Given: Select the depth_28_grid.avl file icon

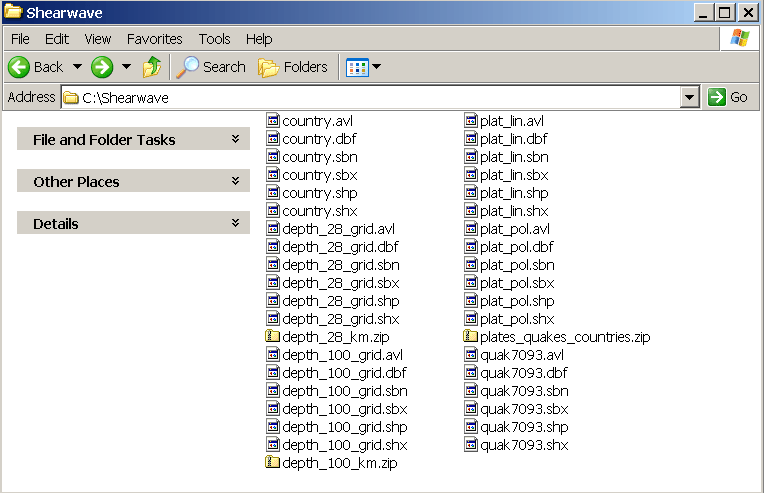Looking at the screenshot, I should 273,228.
